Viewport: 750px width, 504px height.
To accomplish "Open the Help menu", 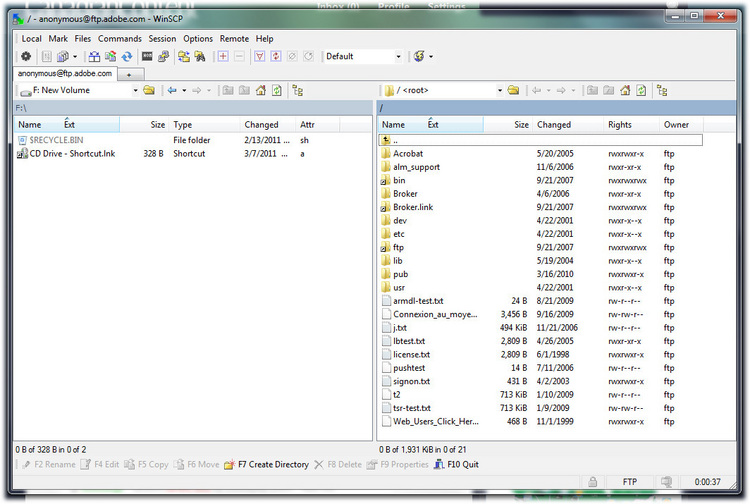I will [265, 39].
